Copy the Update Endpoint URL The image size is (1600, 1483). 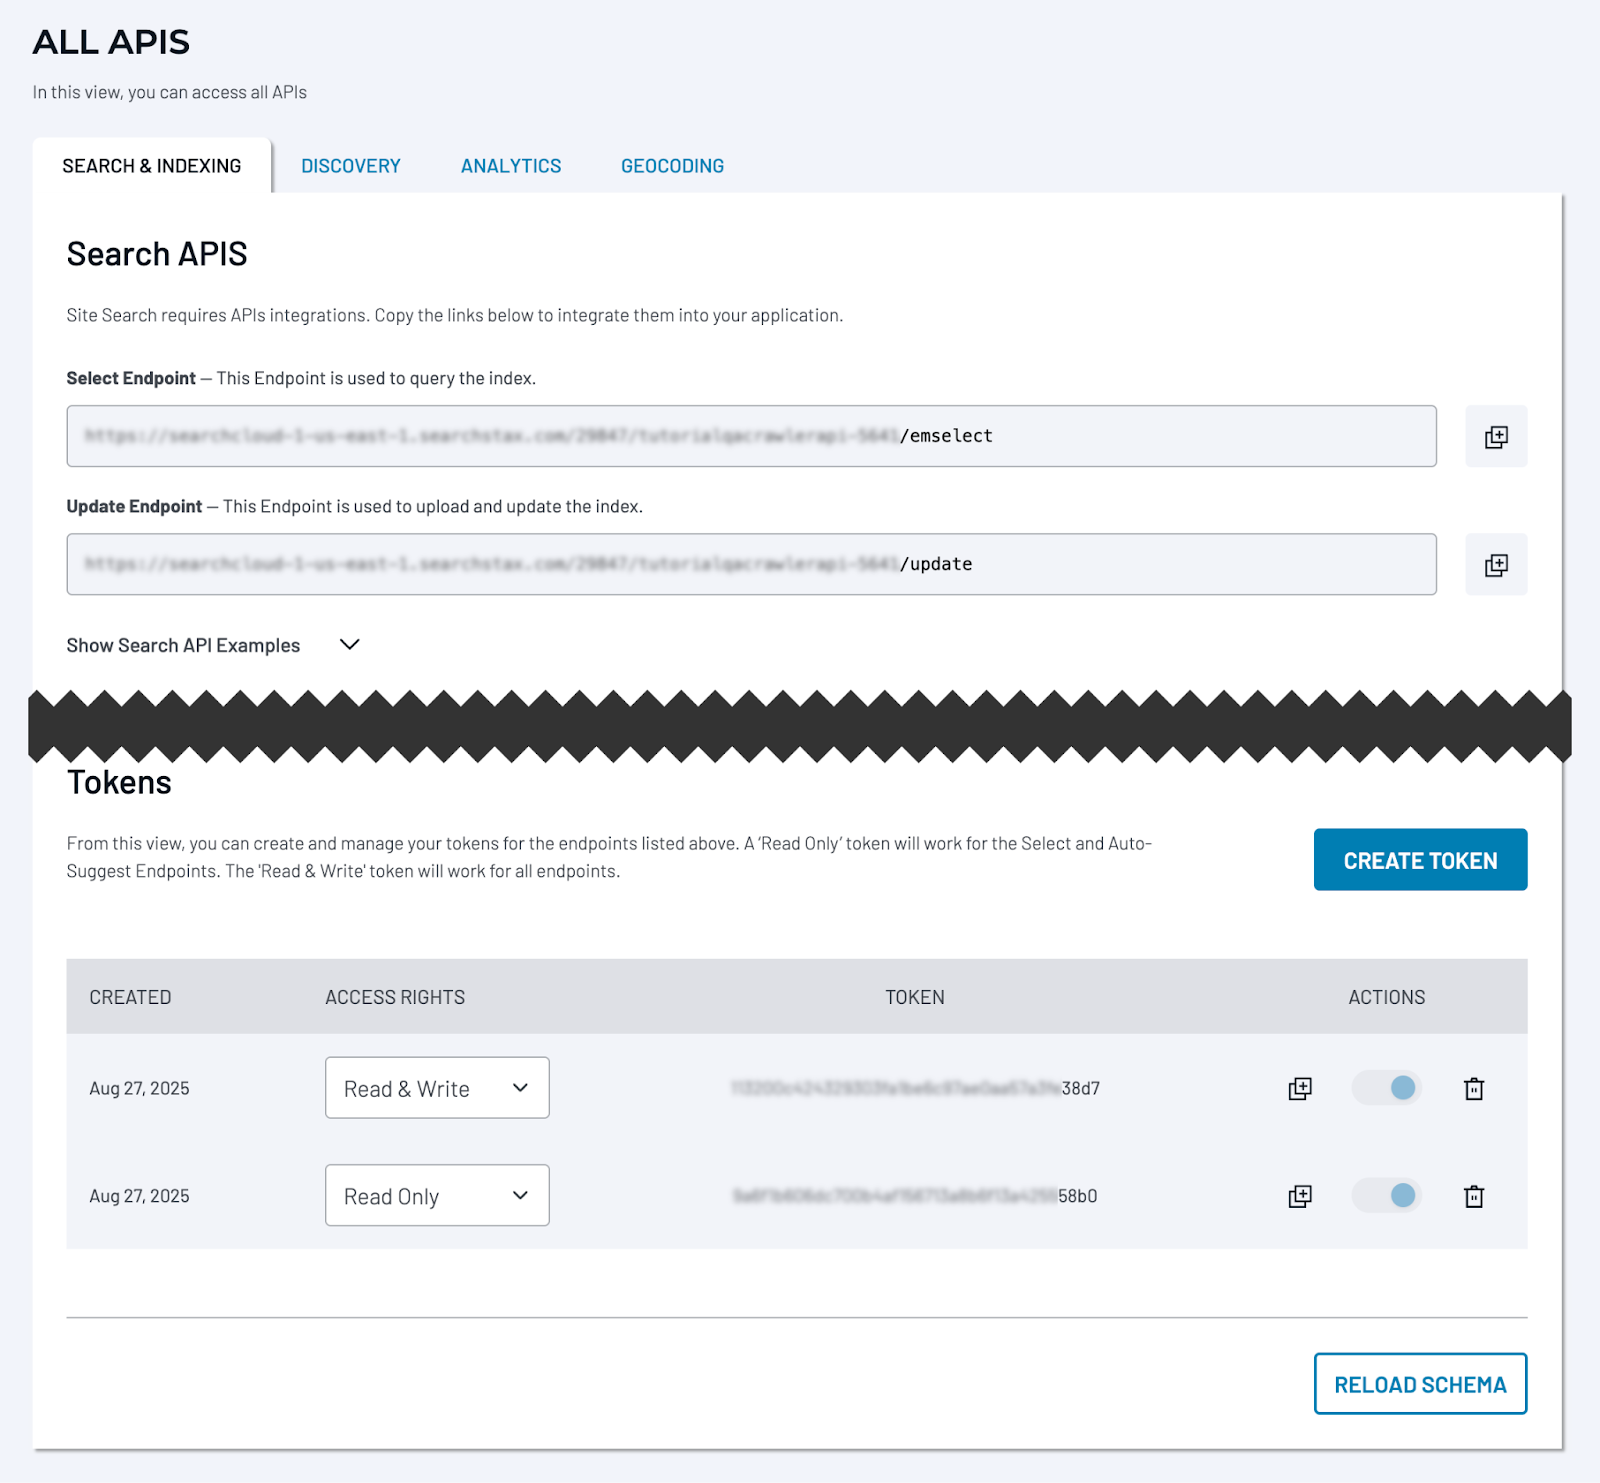1495,565
